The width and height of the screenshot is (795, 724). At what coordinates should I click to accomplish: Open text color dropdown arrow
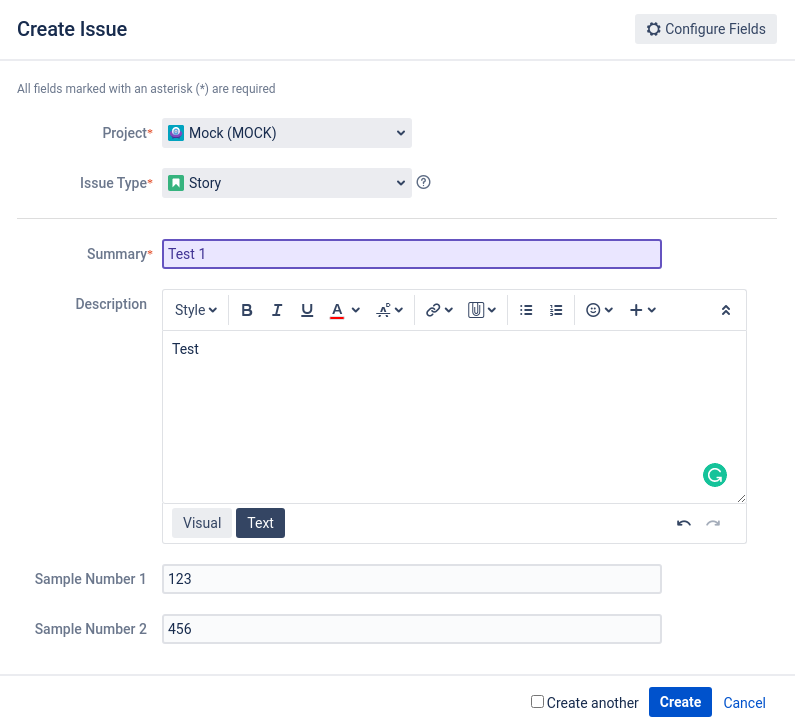pyautogui.click(x=356, y=310)
